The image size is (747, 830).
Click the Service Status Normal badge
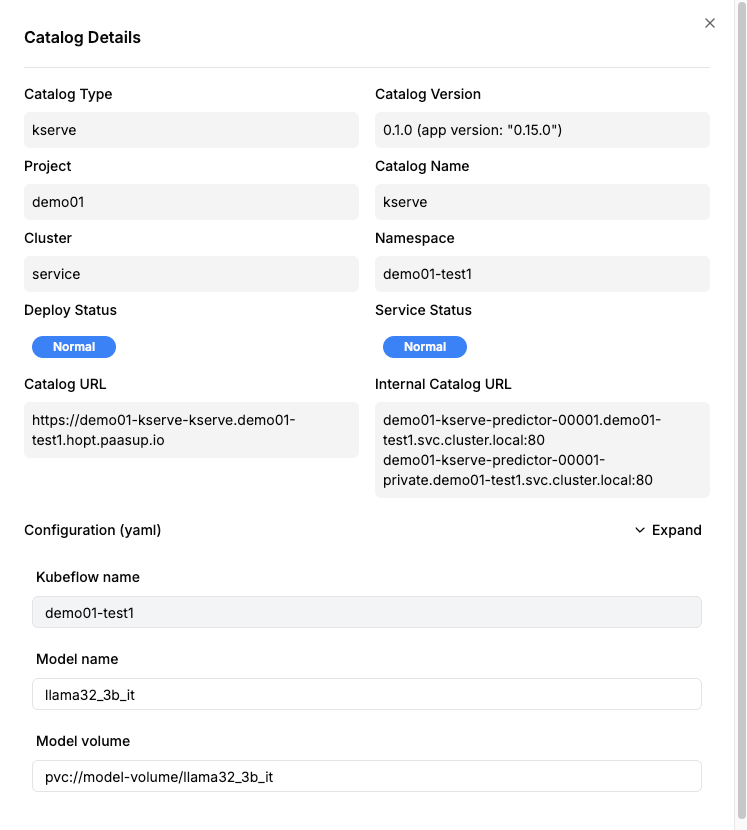[425, 347]
